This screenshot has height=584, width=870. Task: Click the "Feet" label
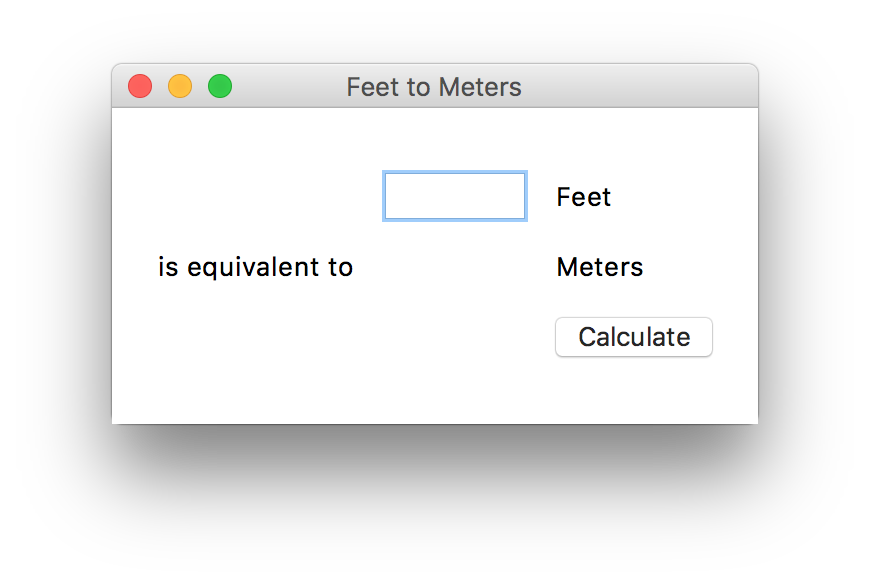click(583, 197)
